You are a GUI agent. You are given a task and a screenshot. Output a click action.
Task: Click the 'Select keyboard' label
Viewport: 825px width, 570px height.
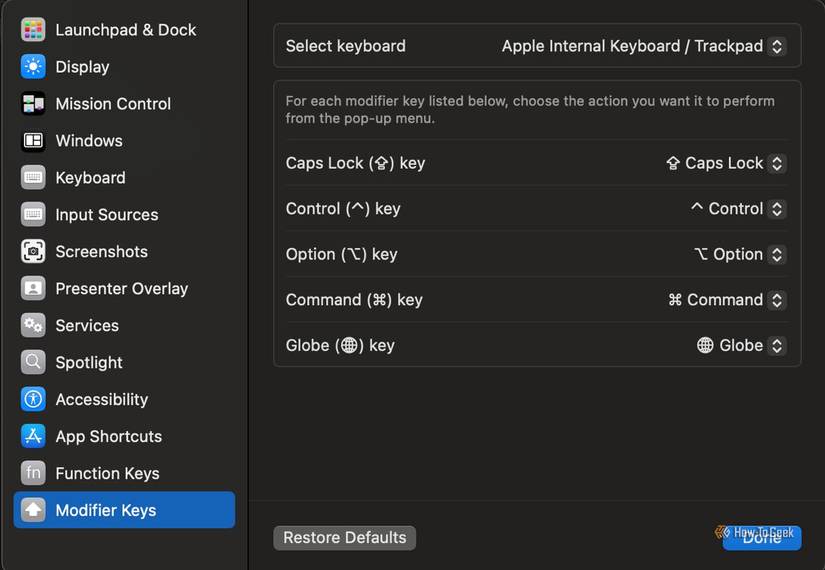pyautogui.click(x=346, y=46)
